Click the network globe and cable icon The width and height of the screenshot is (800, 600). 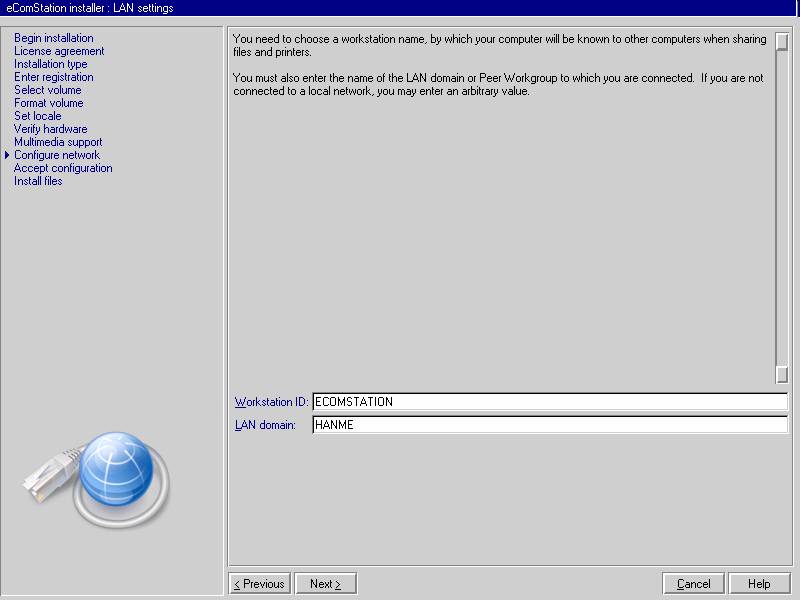point(97,474)
